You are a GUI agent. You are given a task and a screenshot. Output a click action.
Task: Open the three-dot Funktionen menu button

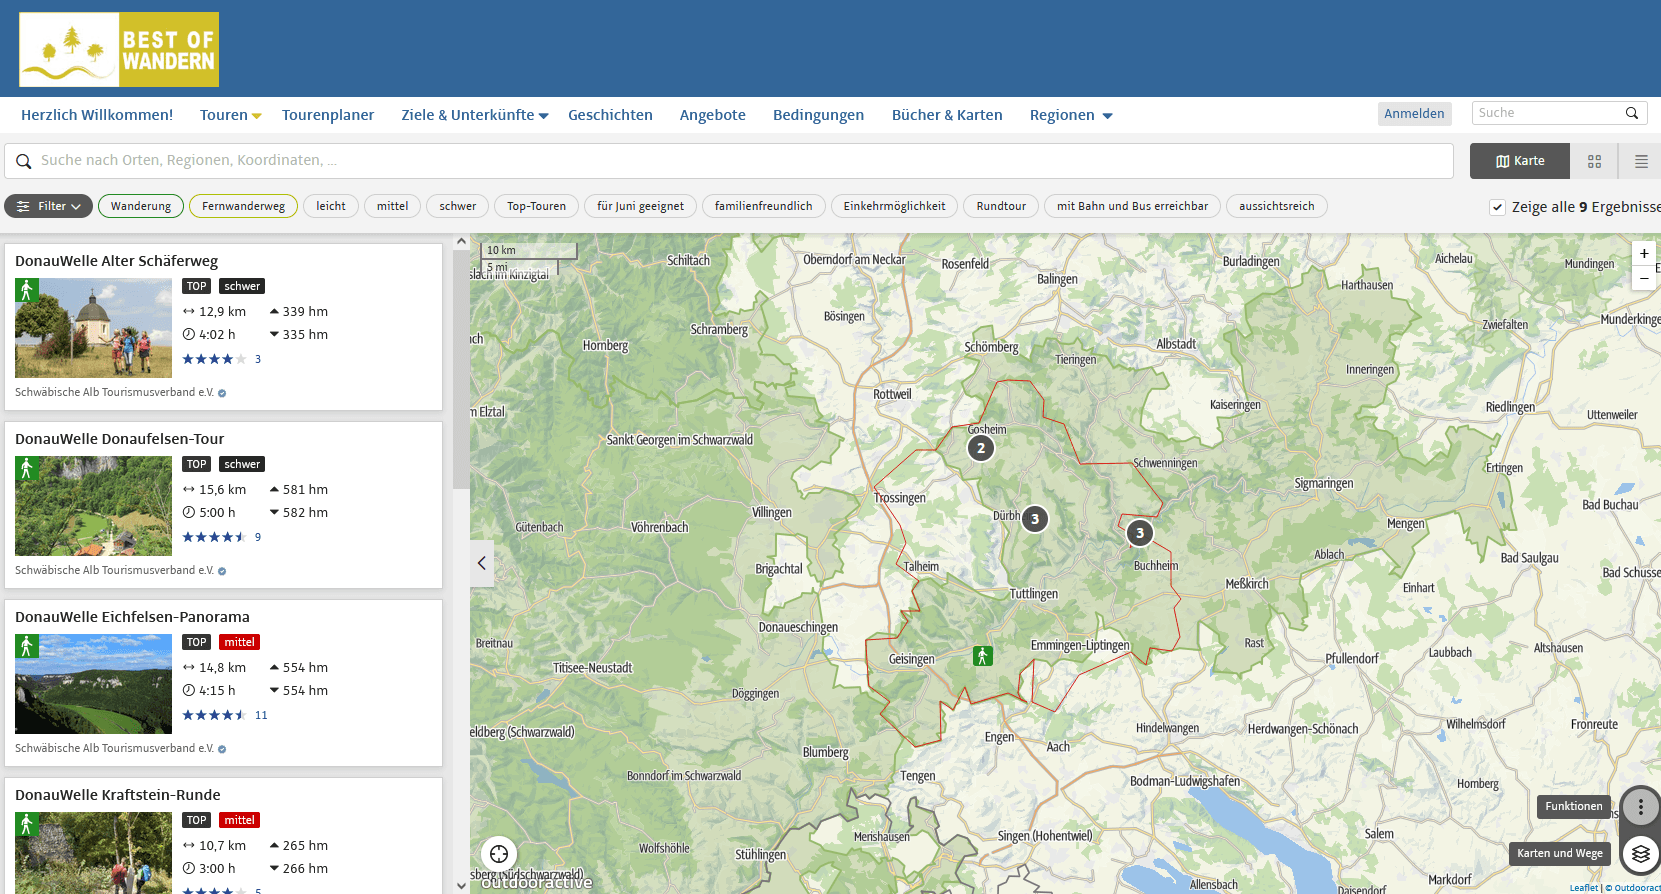pyautogui.click(x=1641, y=806)
